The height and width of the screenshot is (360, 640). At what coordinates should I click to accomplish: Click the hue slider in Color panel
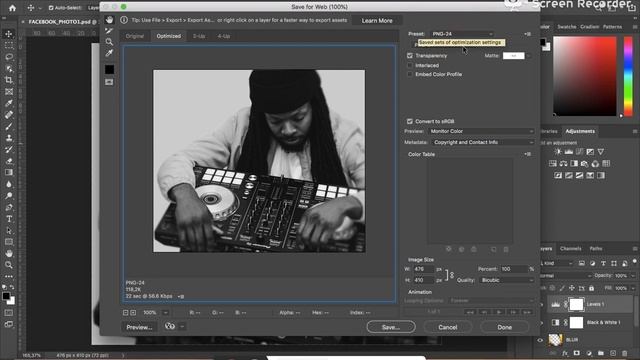(628, 76)
